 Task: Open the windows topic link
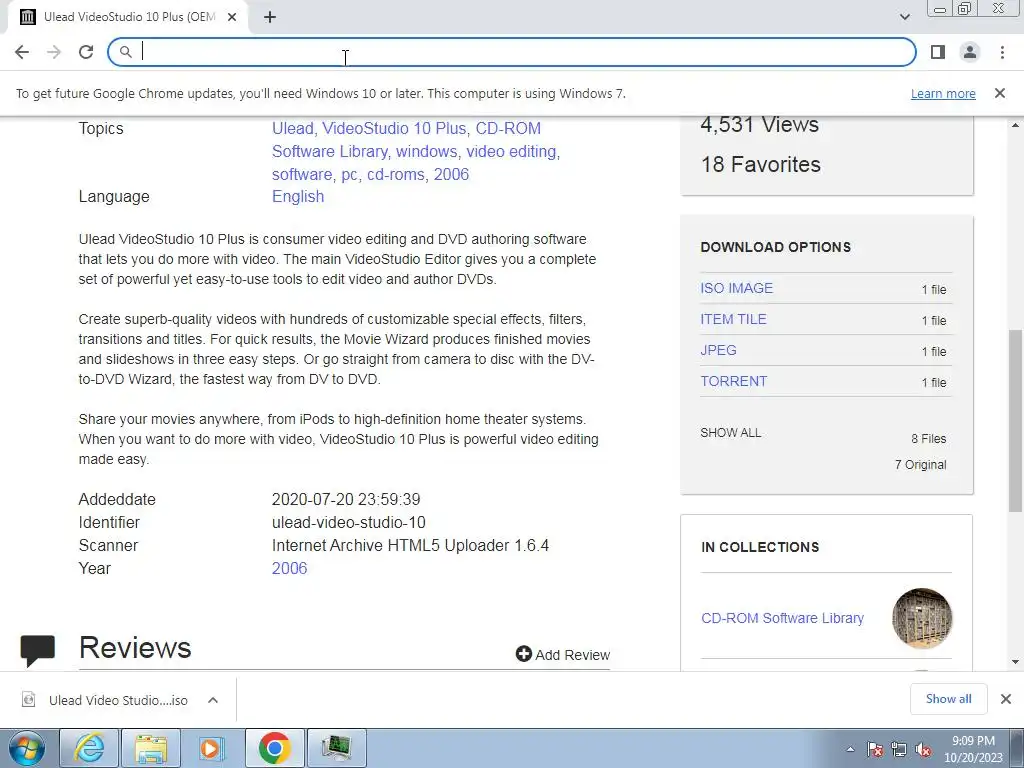coord(426,152)
